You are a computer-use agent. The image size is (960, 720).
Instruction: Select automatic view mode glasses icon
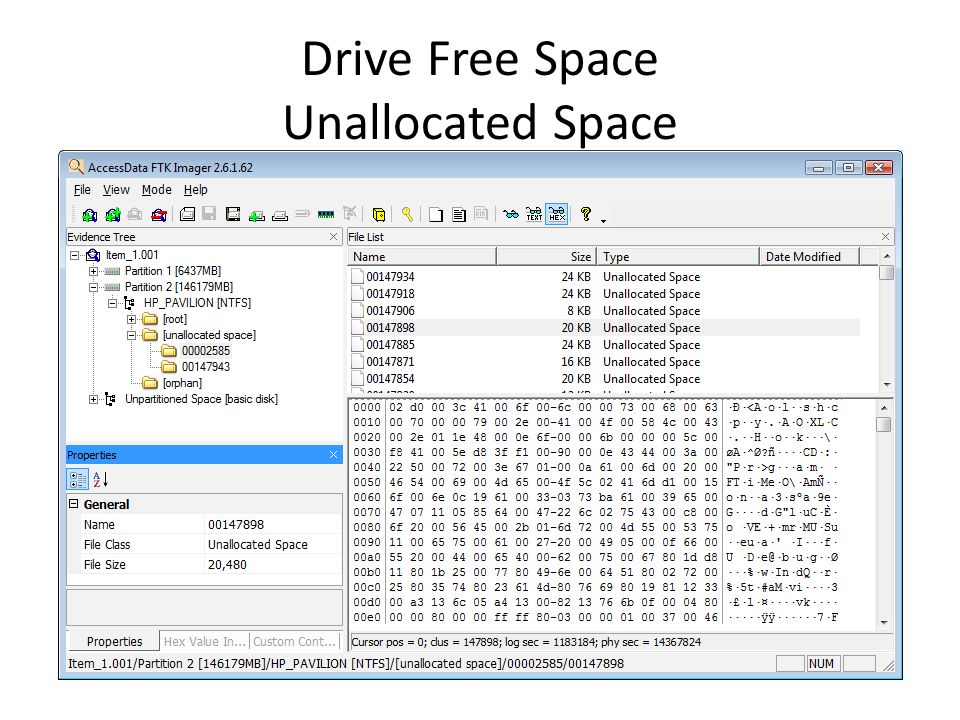(511, 214)
